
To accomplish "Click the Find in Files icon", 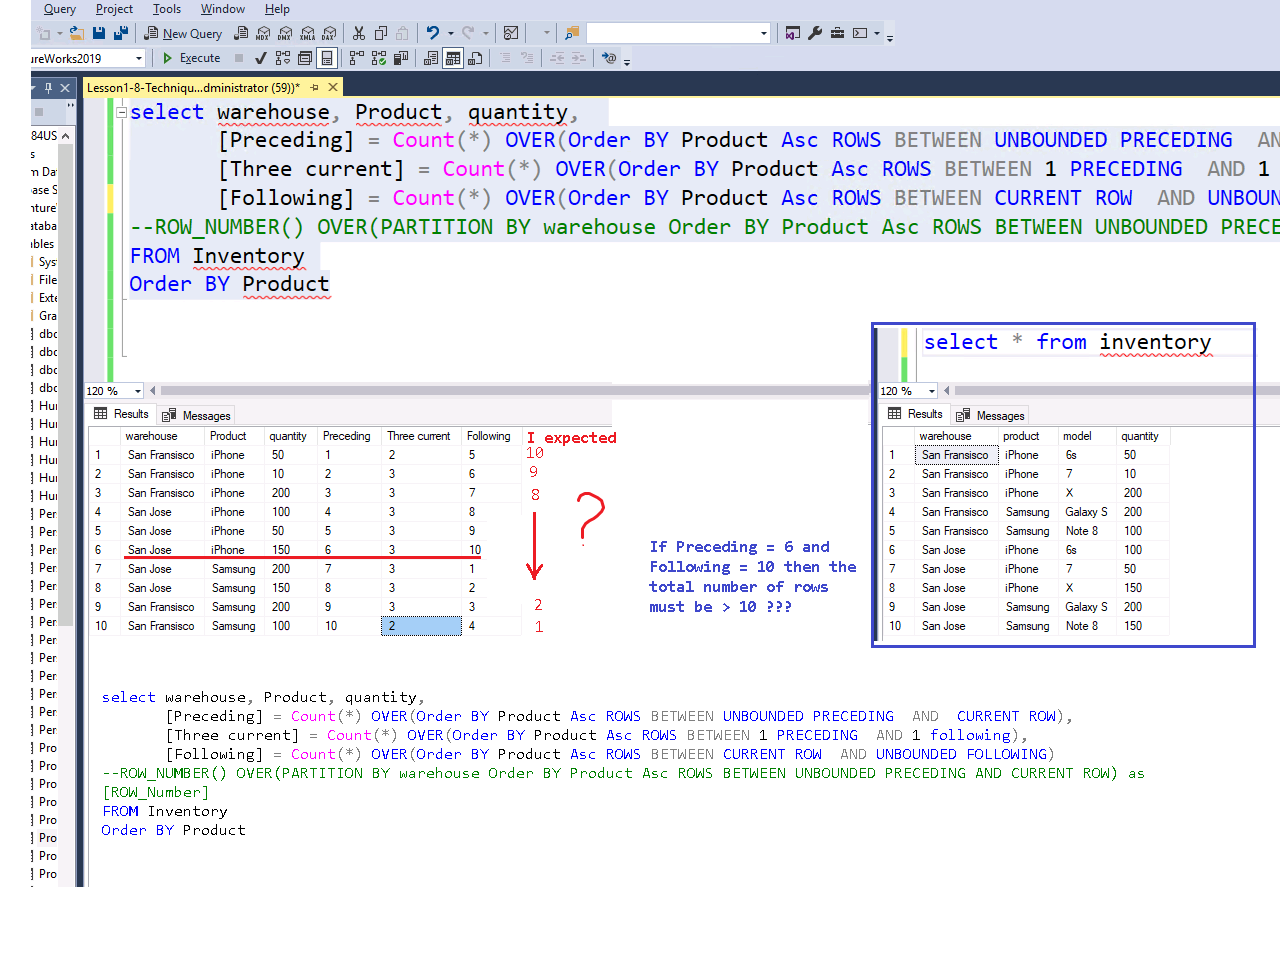I will pyautogui.click(x=572, y=33).
